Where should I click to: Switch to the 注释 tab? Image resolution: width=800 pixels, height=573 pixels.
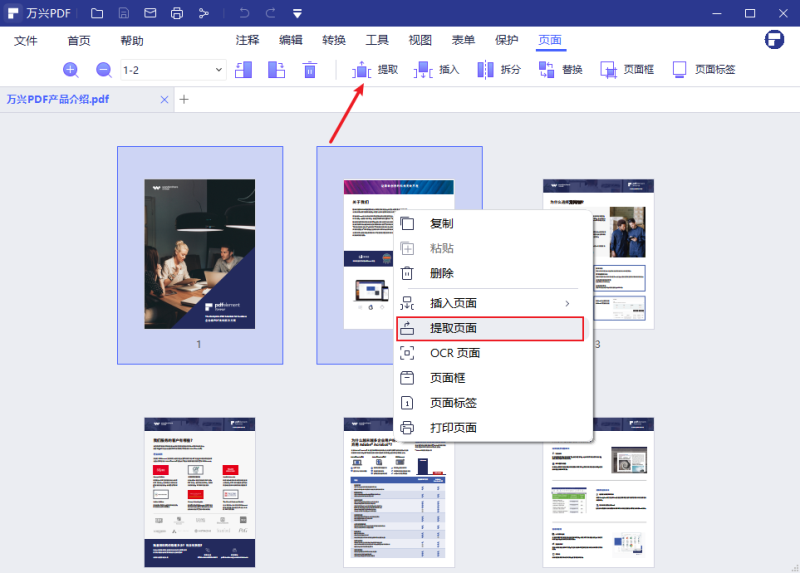[x=247, y=40]
